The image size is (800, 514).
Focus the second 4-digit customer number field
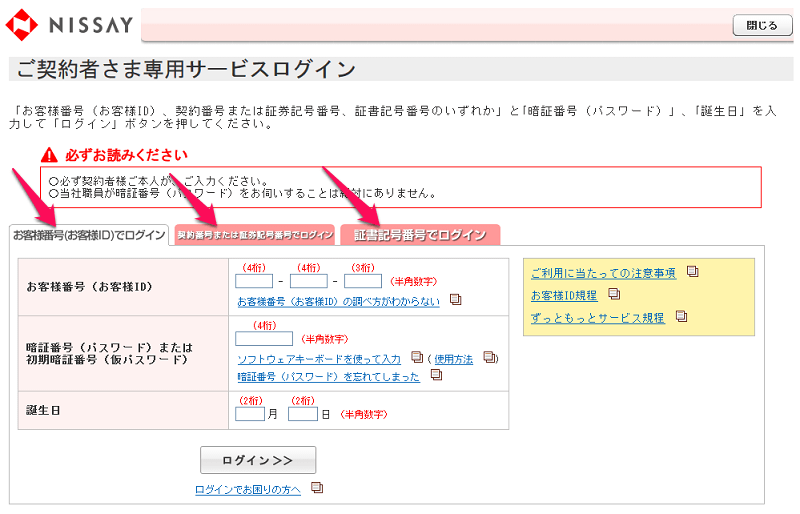pyautogui.click(x=309, y=281)
